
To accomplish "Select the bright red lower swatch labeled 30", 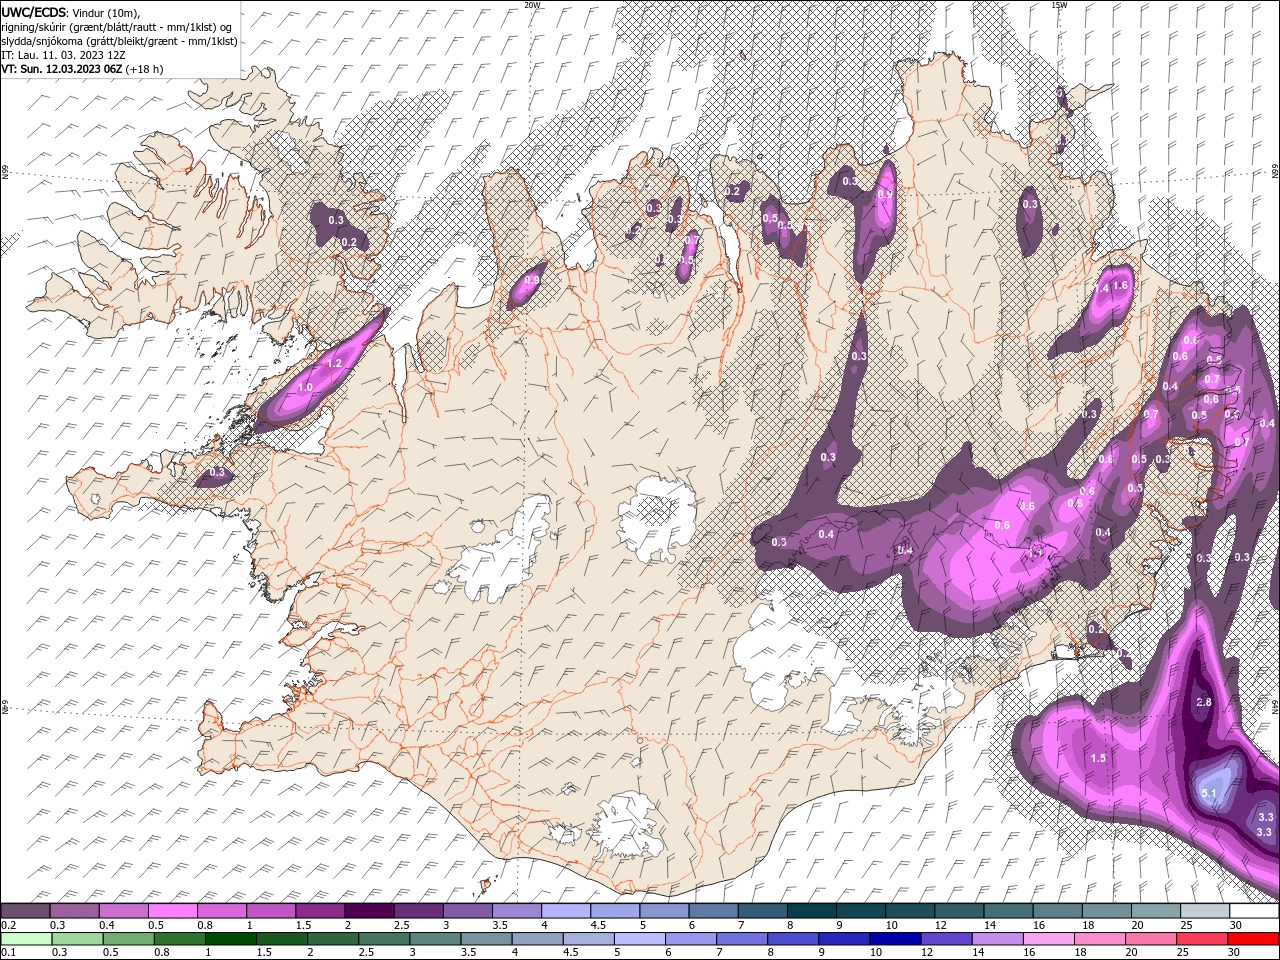I will (x=1252, y=939).
